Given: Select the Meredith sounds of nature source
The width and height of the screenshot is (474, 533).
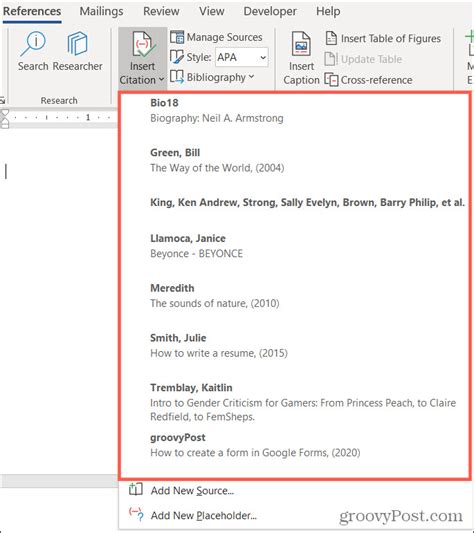Looking at the screenshot, I should pos(294,296).
